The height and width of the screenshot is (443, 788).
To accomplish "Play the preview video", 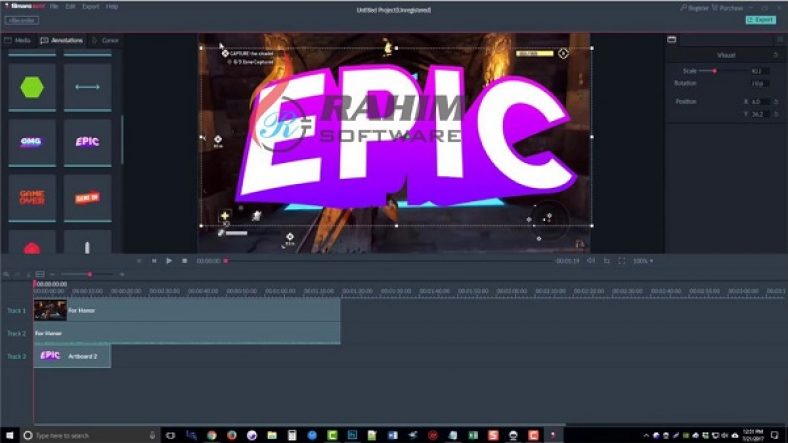I will point(169,261).
